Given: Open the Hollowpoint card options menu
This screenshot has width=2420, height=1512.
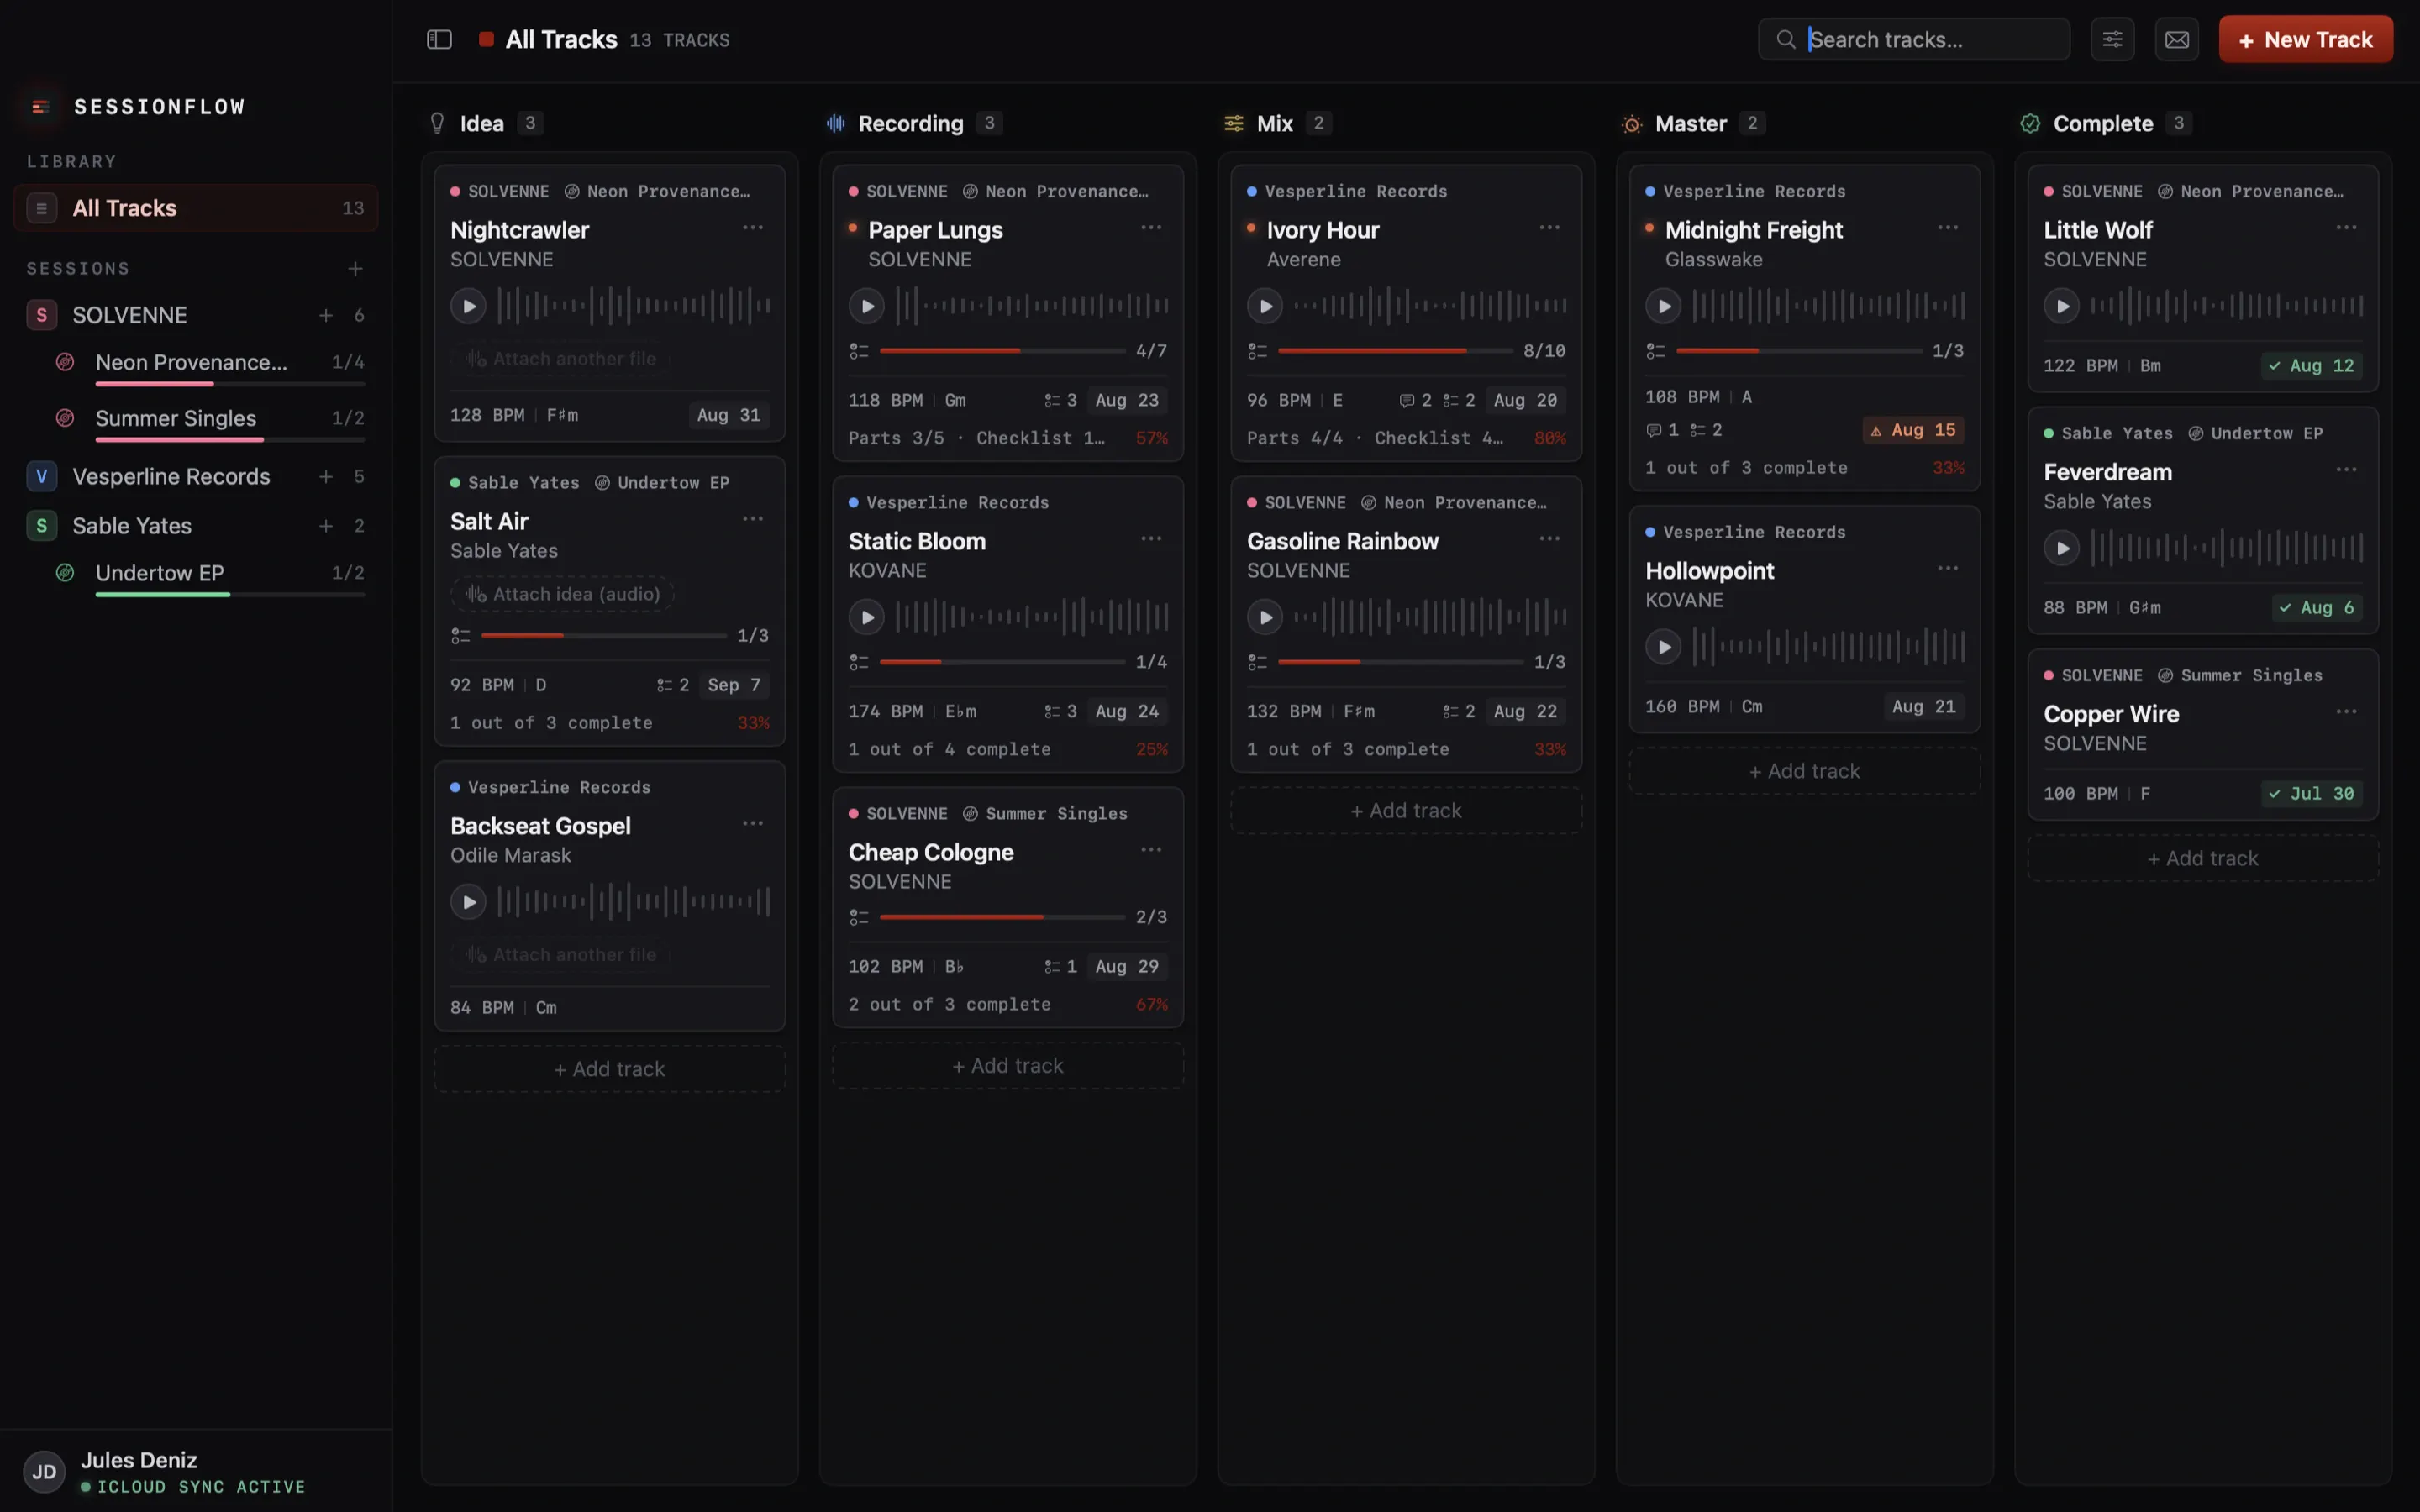Looking at the screenshot, I should coord(1947,568).
